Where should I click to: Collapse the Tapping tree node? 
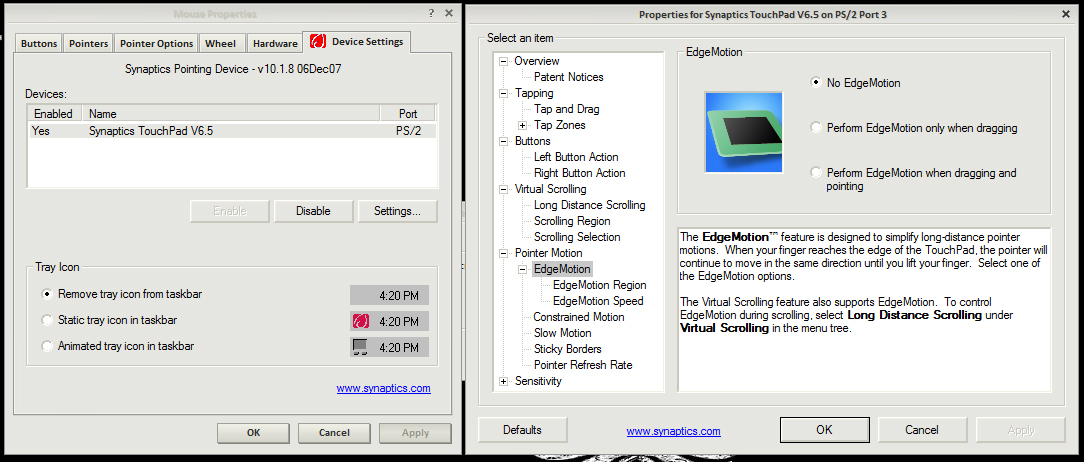503,93
